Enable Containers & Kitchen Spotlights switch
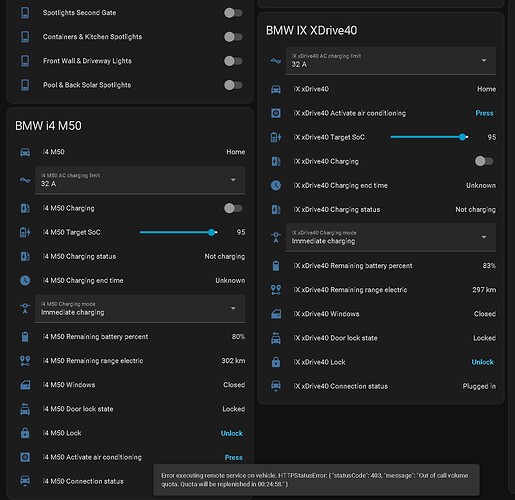 click(x=233, y=37)
